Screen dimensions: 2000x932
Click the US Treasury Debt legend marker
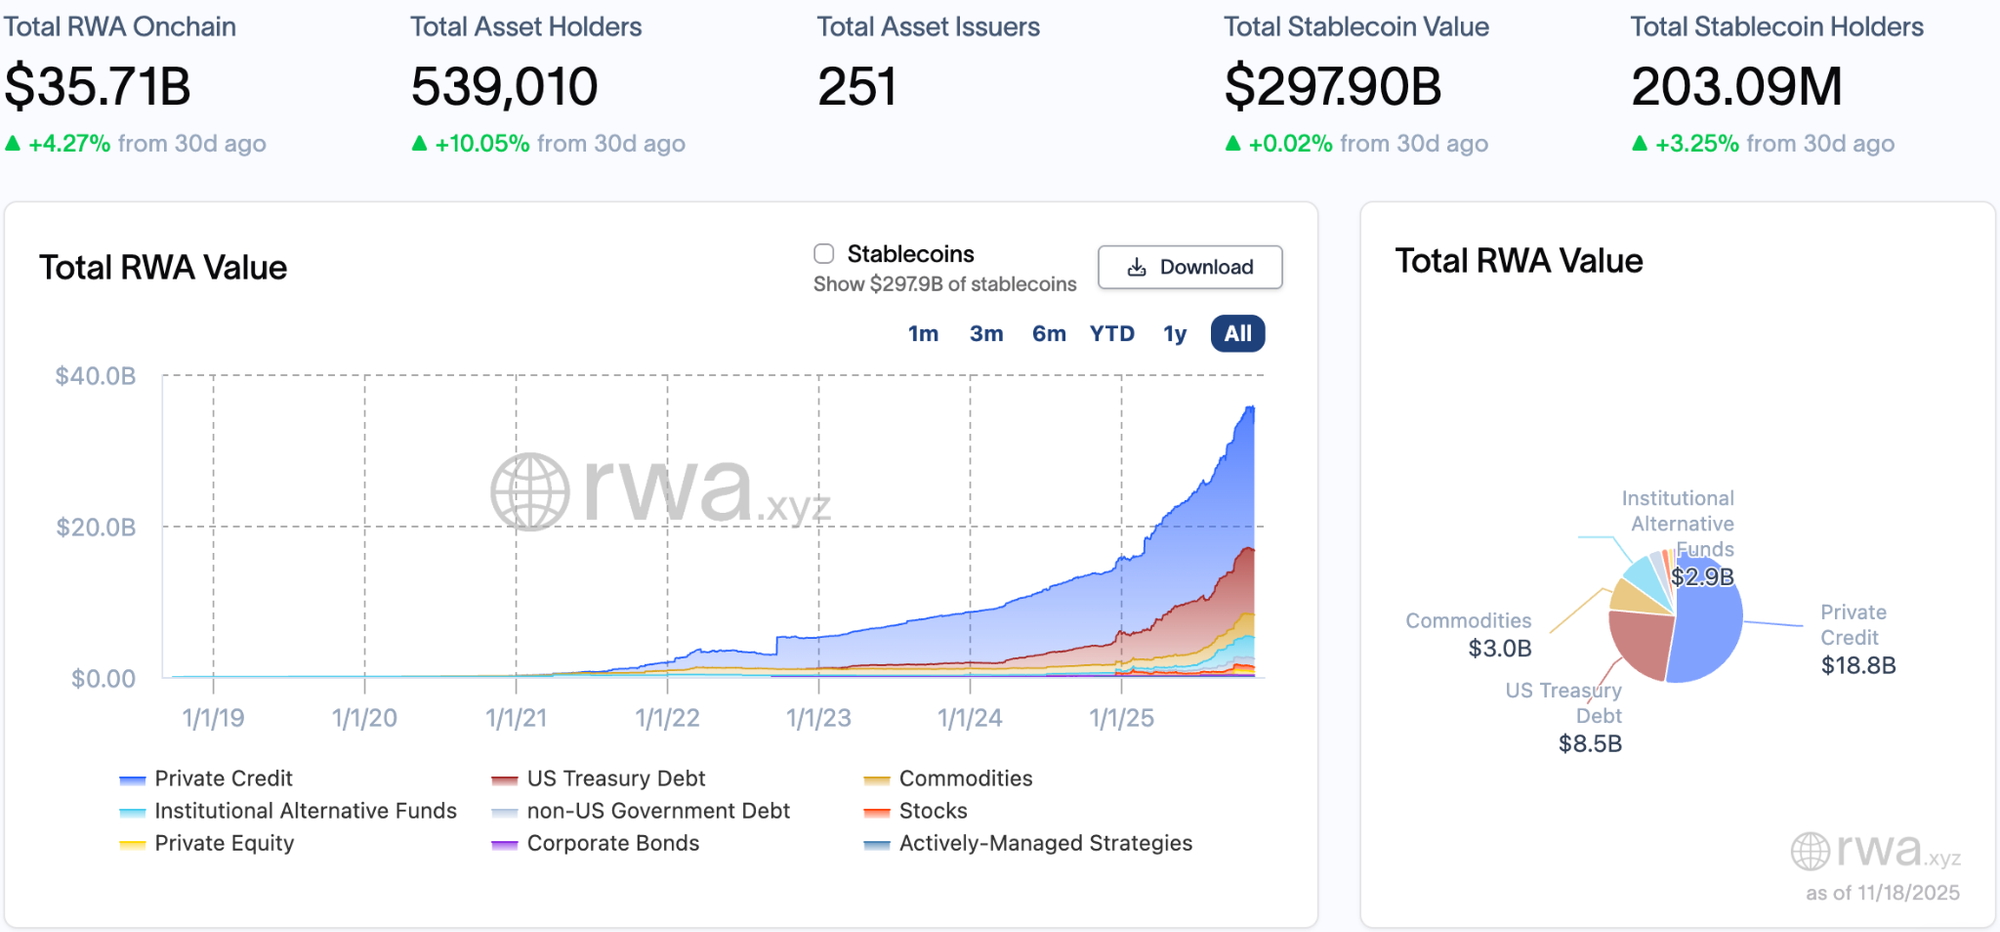(x=504, y=778)
